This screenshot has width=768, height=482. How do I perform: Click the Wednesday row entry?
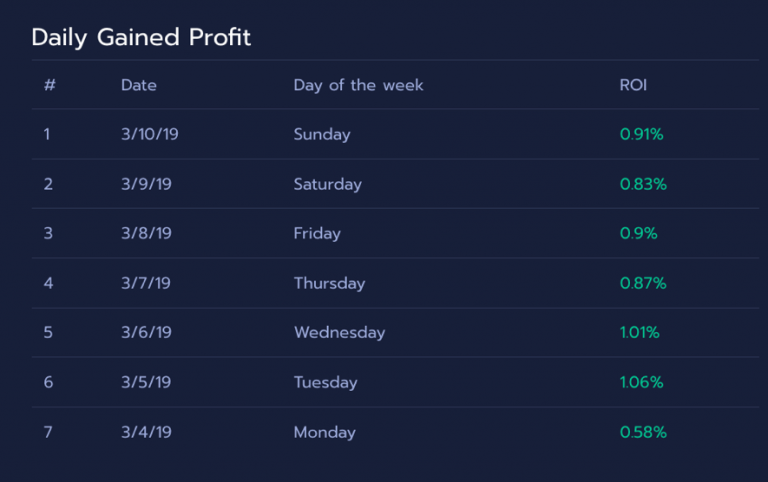(339, 332)
